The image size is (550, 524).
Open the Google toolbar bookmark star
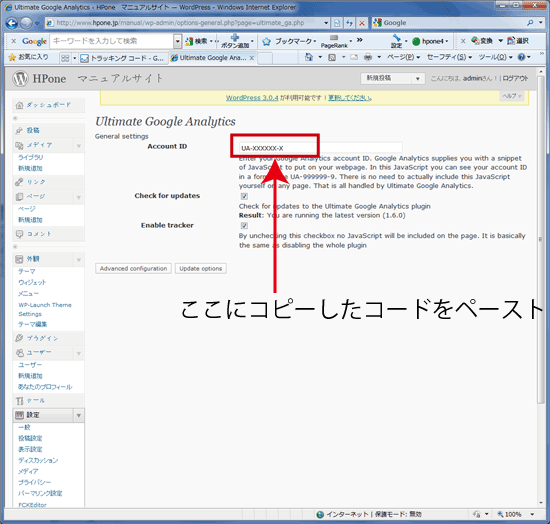[267, 42]
